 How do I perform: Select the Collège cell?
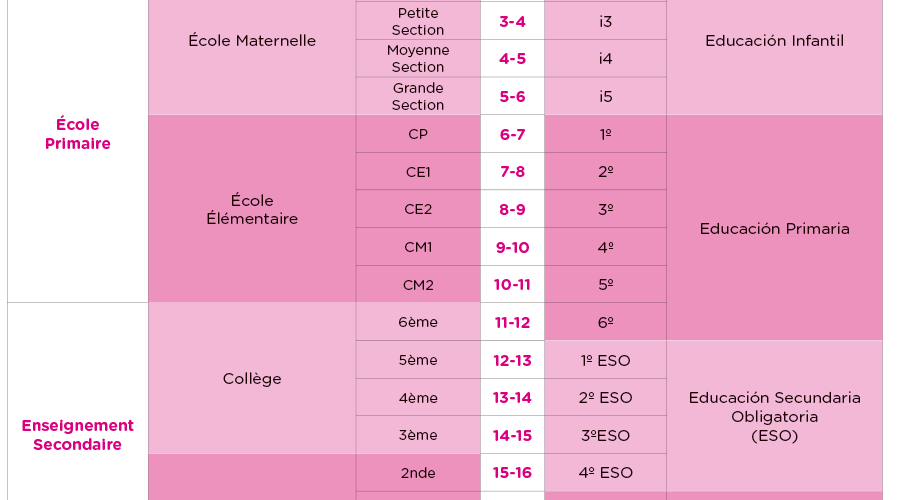[252, 379]
